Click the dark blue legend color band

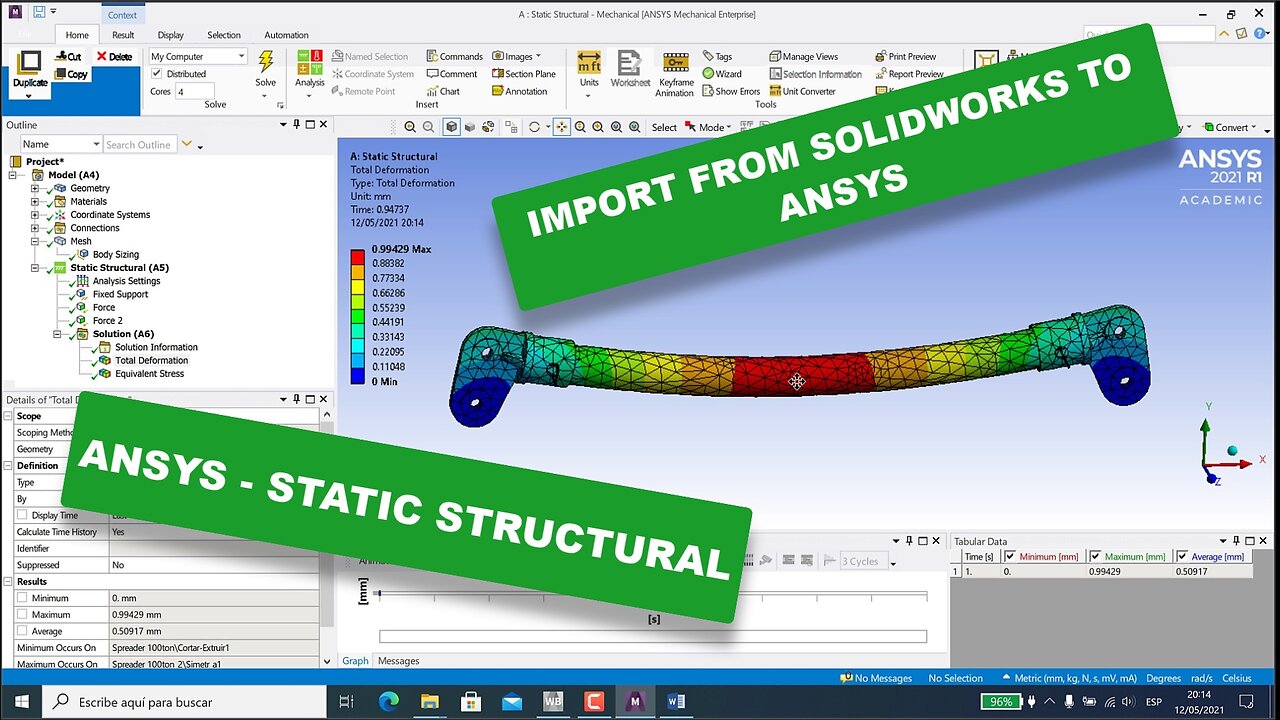coord(357,374)
